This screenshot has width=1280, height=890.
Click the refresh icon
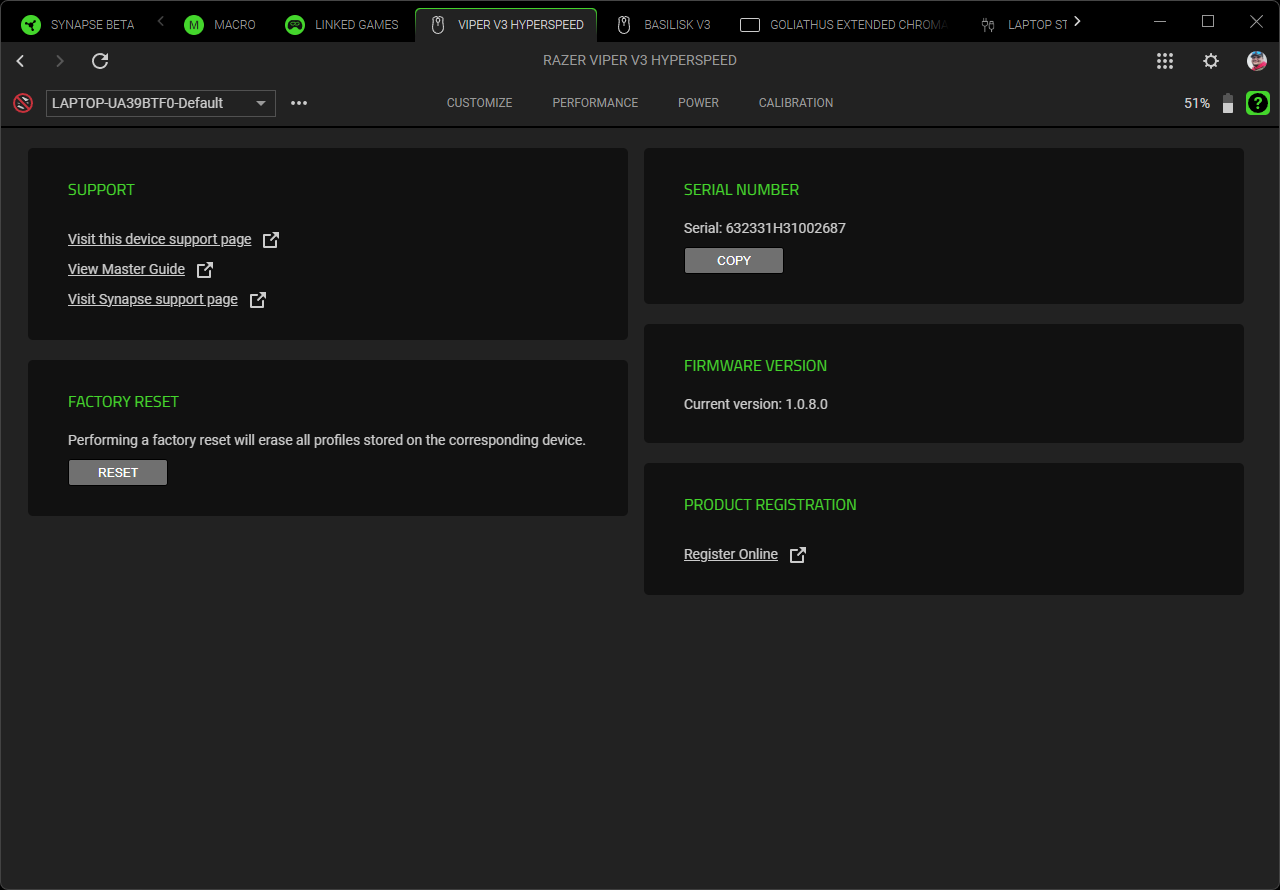[100, 61]
